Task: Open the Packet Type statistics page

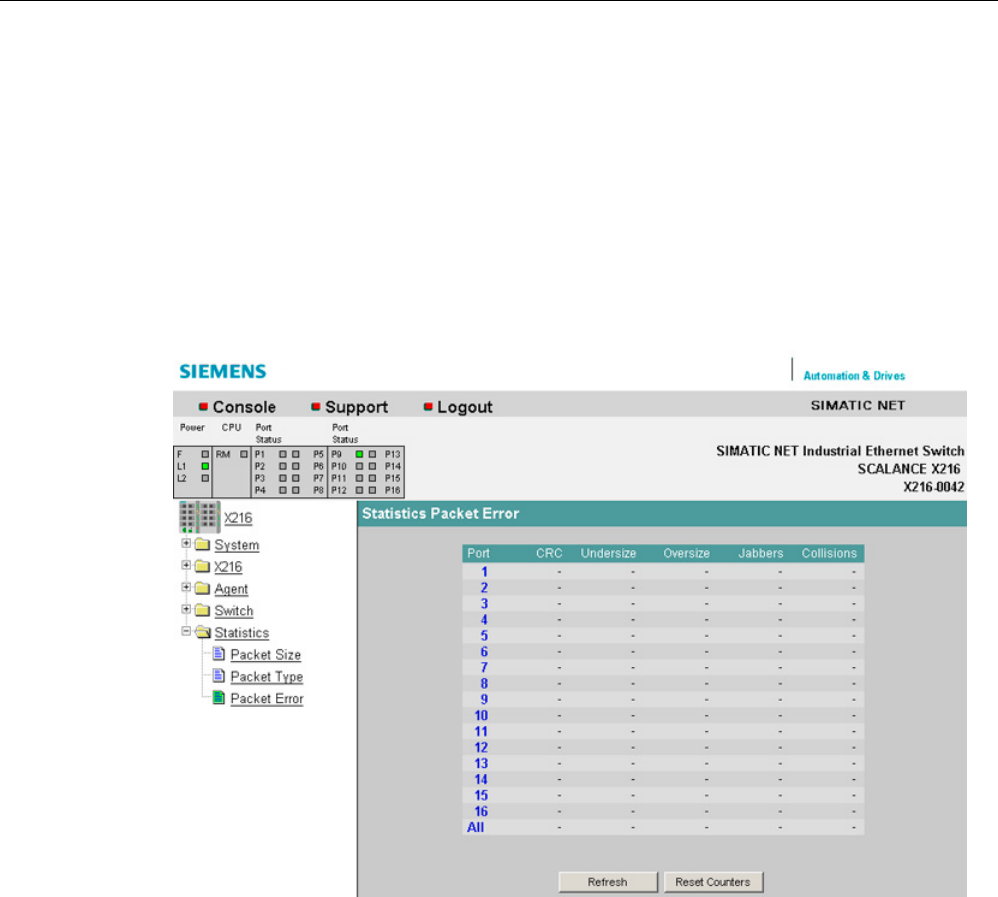Action: pyautogui.click(x=267, y=677)
